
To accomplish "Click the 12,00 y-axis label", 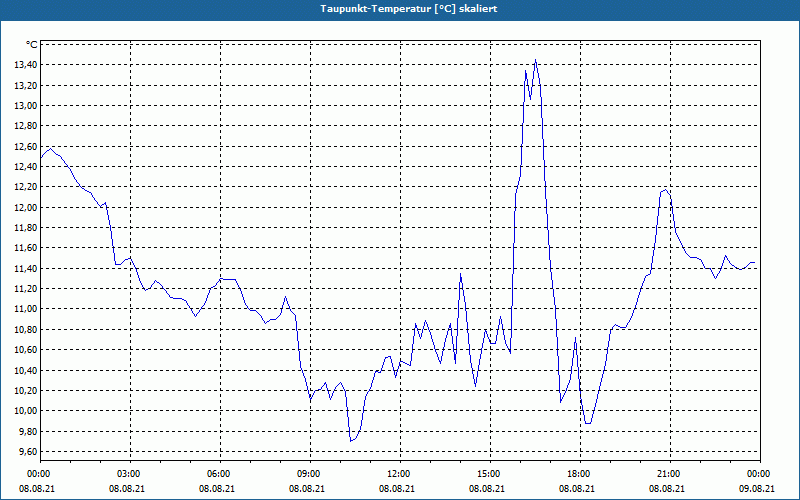I will pyautogui.click(x=25, y=208).
